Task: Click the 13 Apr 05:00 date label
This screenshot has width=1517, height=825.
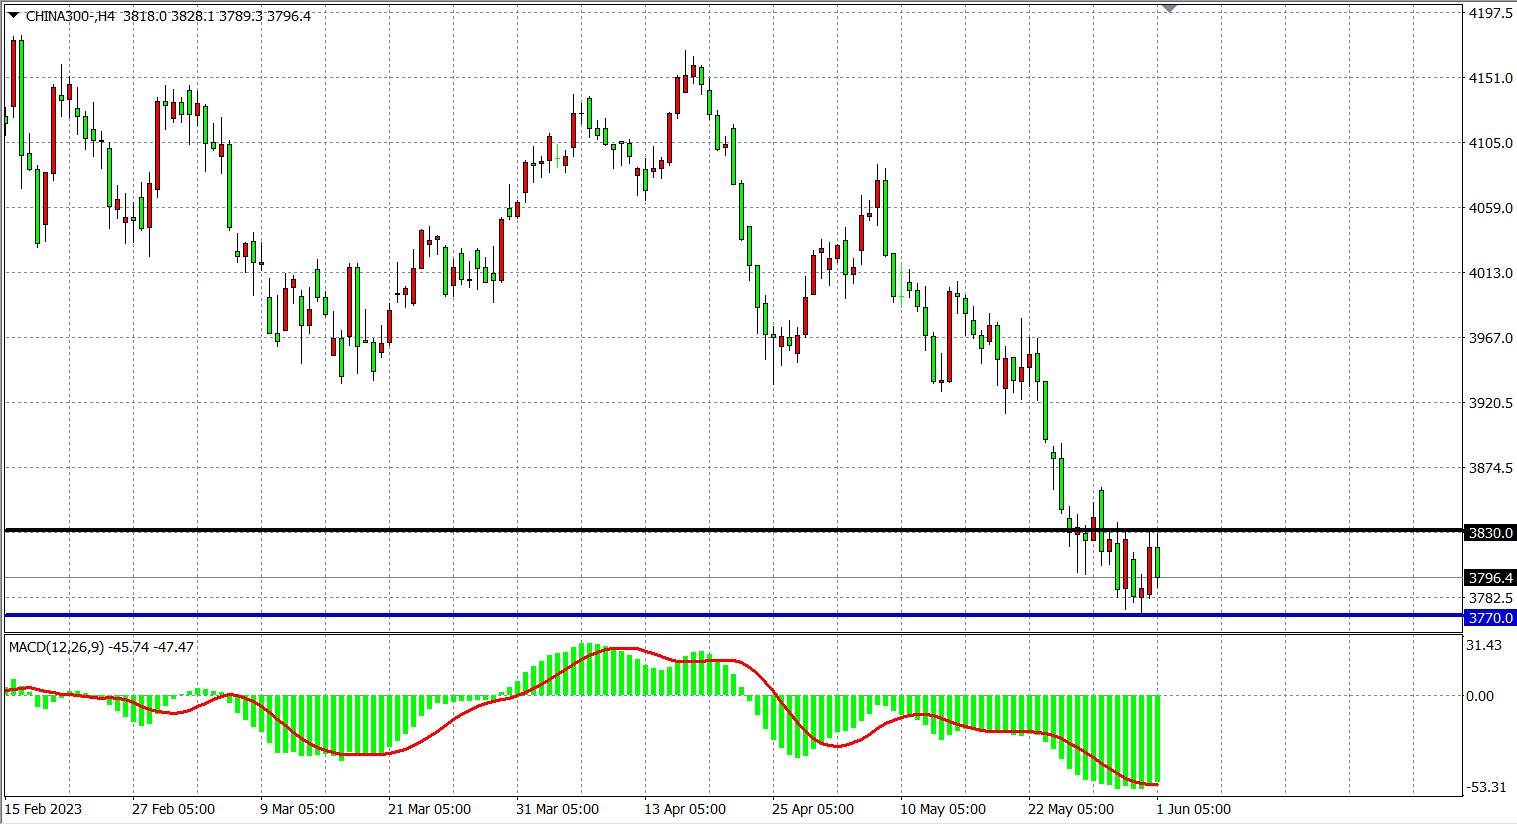Action: click(685, 809)
